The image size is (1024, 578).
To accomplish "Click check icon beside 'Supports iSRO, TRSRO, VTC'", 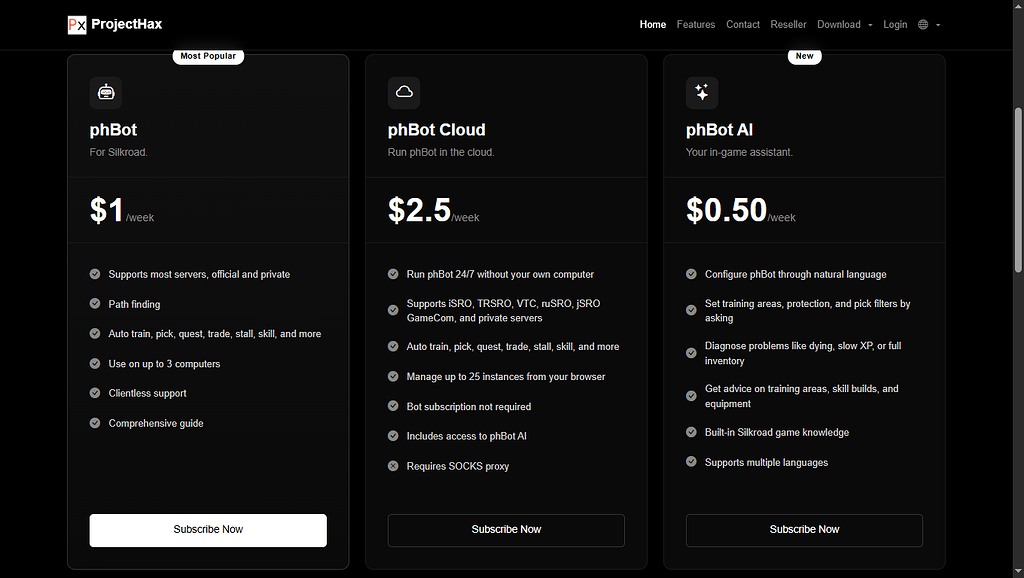I will click(x=393, y=310).
